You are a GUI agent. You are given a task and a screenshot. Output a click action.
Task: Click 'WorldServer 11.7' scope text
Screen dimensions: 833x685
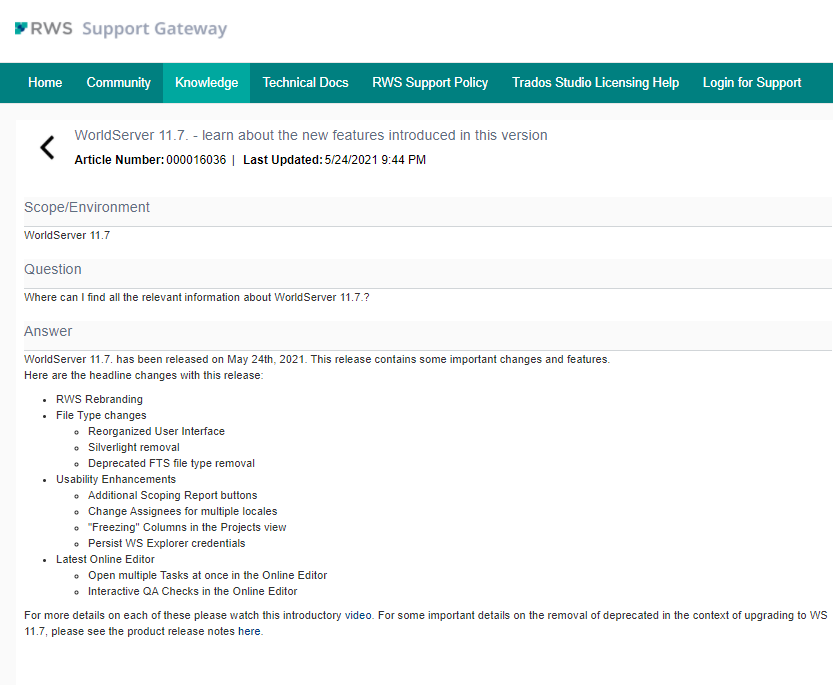click(67, 235)
